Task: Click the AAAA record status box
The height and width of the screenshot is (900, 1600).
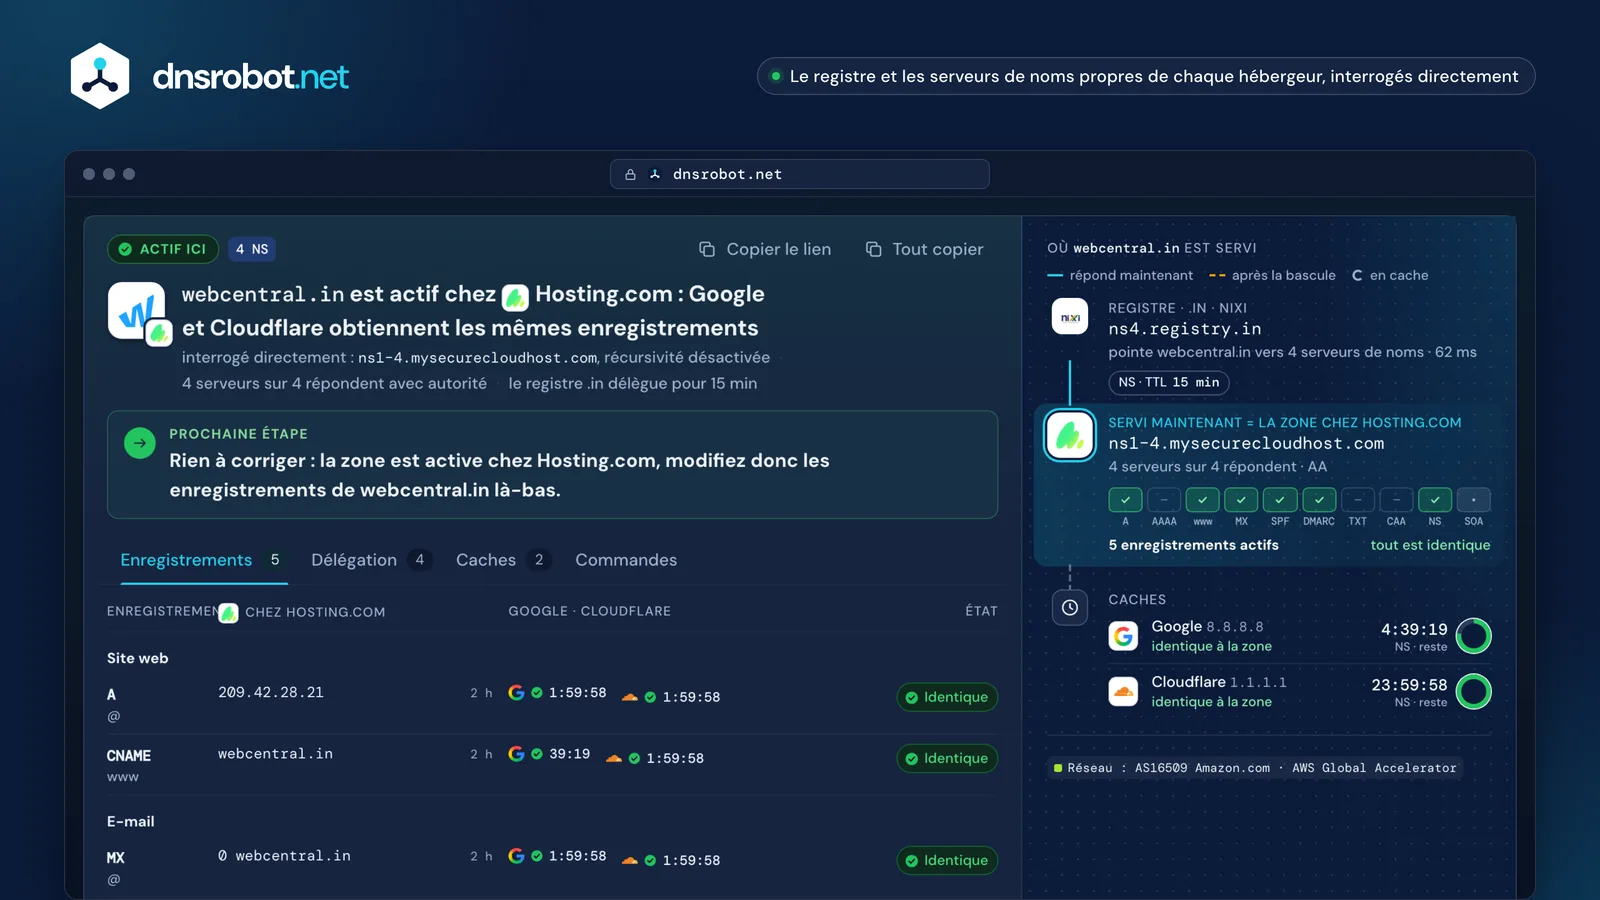Action: click(1164, 499)
